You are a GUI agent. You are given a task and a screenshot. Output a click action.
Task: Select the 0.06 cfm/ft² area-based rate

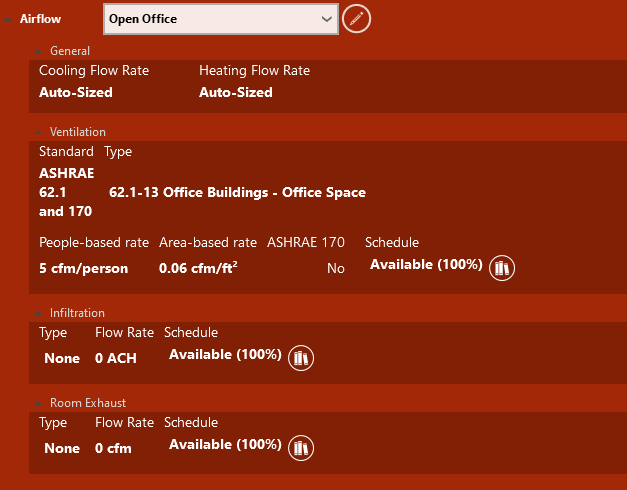[x=198, y=268]
